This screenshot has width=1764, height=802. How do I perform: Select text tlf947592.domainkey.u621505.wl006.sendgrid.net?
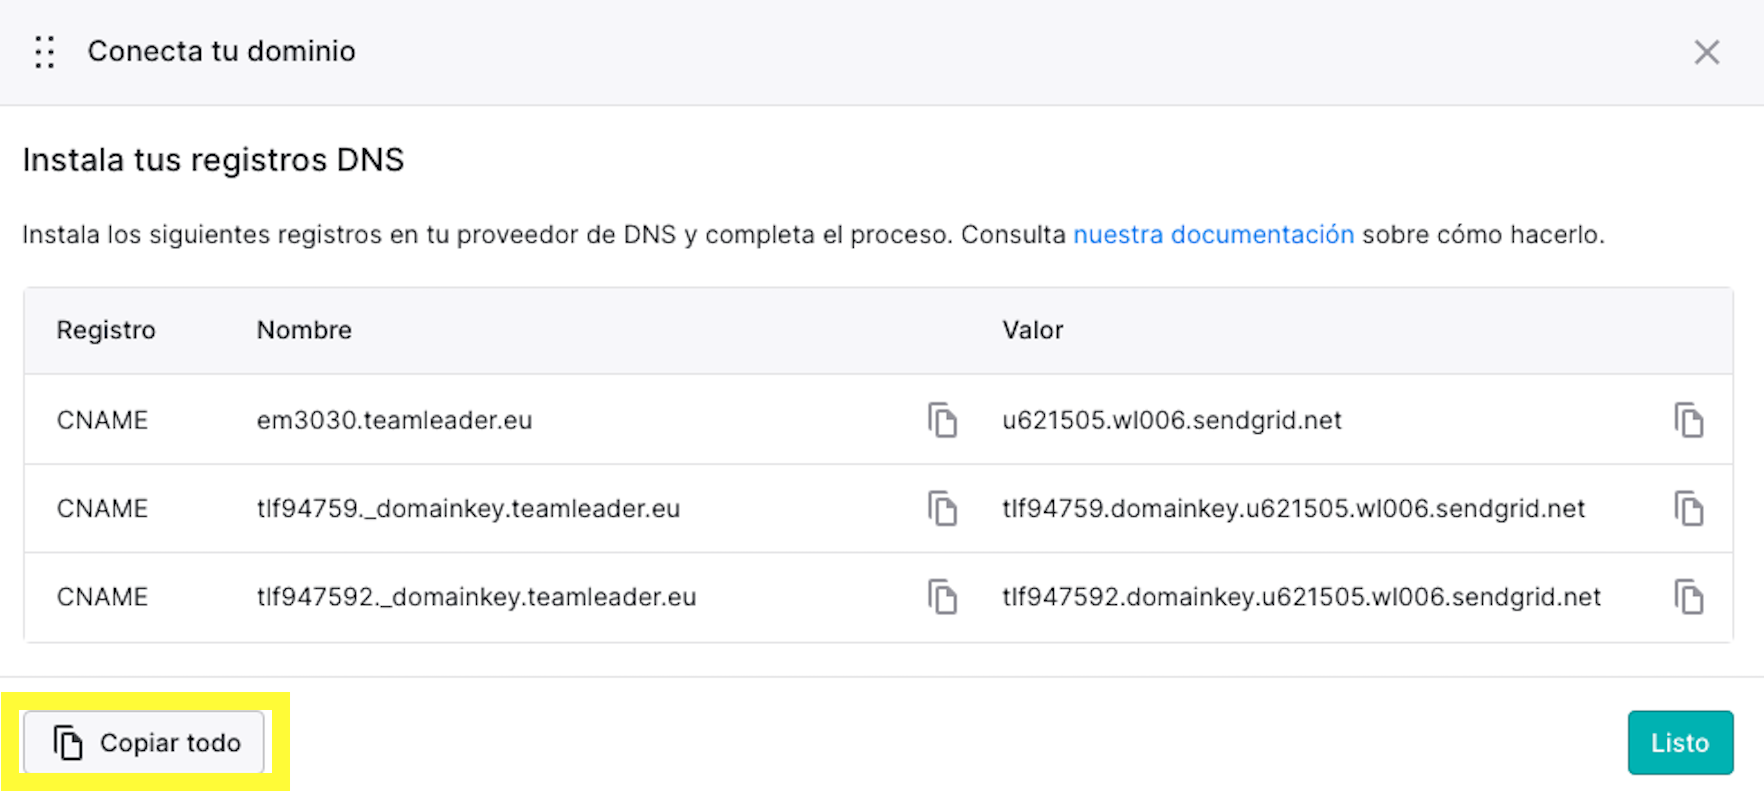1302,597
